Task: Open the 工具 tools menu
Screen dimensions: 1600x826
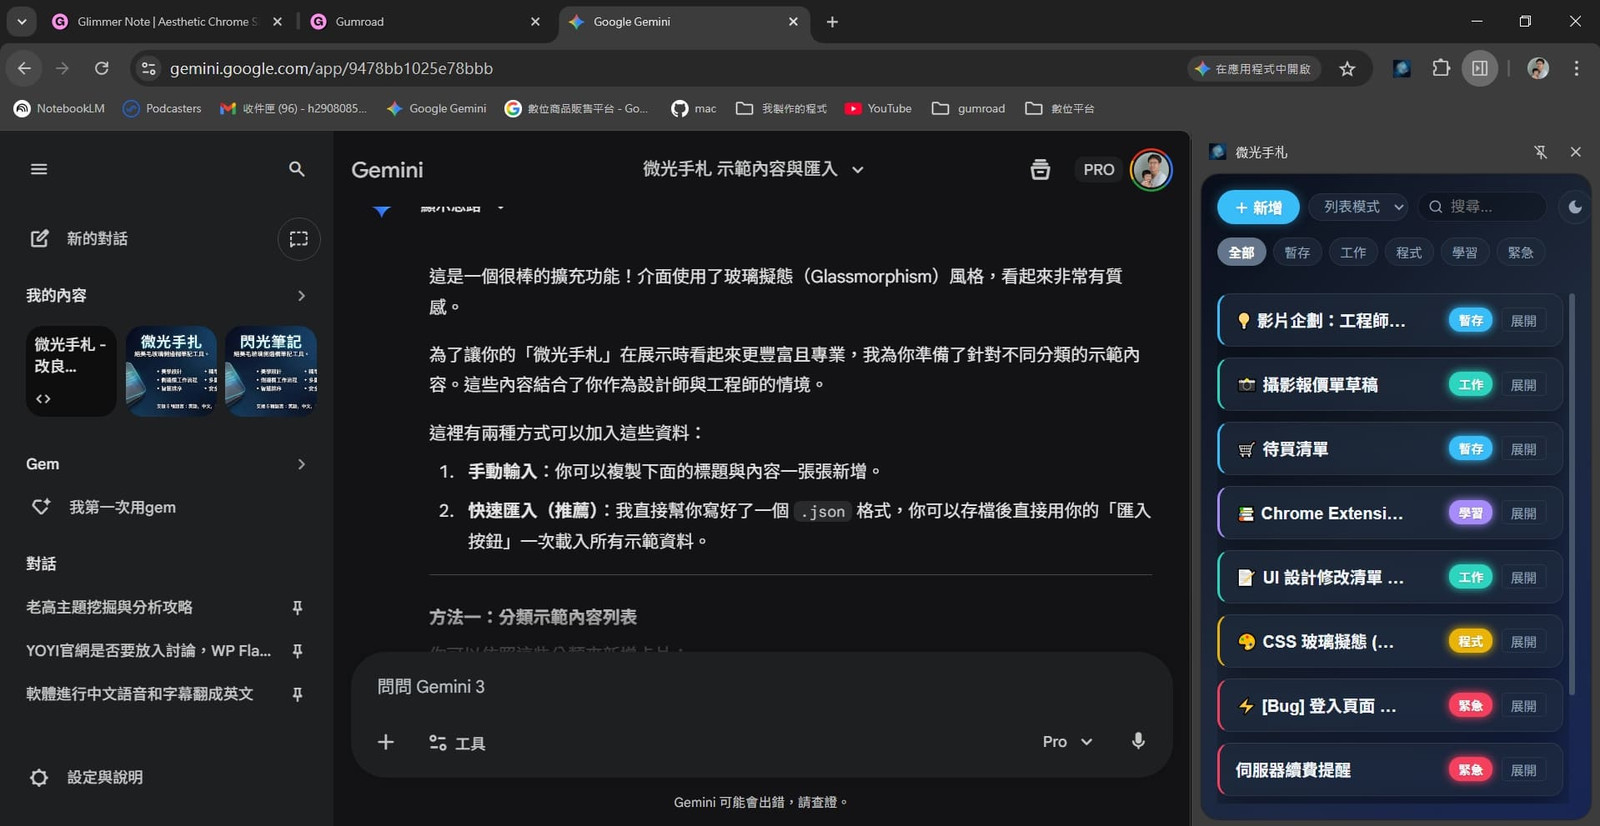Action: tap(457, 743)
